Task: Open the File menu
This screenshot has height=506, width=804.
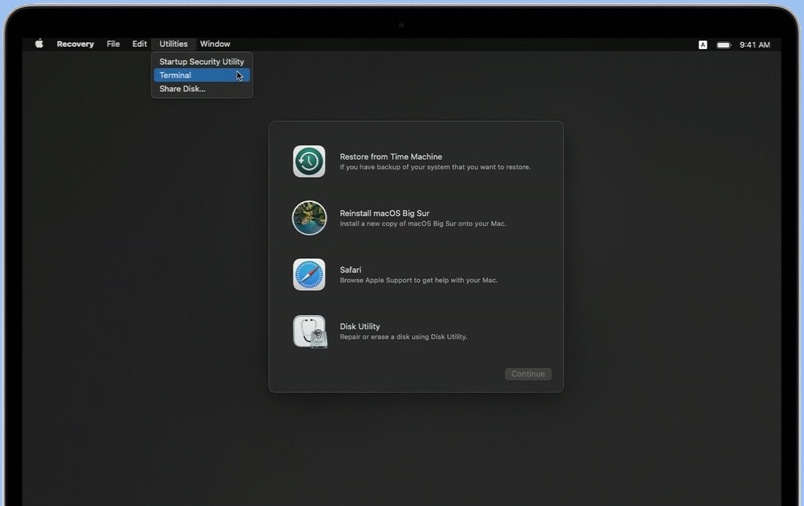Action: tap(113, 44)
